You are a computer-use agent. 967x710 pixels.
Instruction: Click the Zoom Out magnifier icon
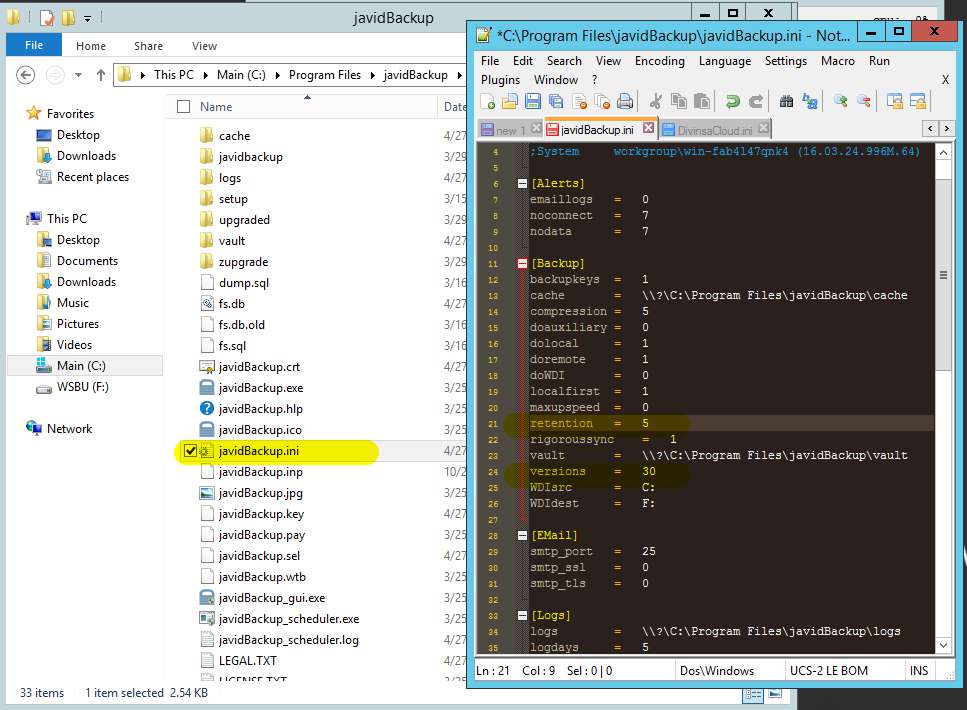click(863, 102)
